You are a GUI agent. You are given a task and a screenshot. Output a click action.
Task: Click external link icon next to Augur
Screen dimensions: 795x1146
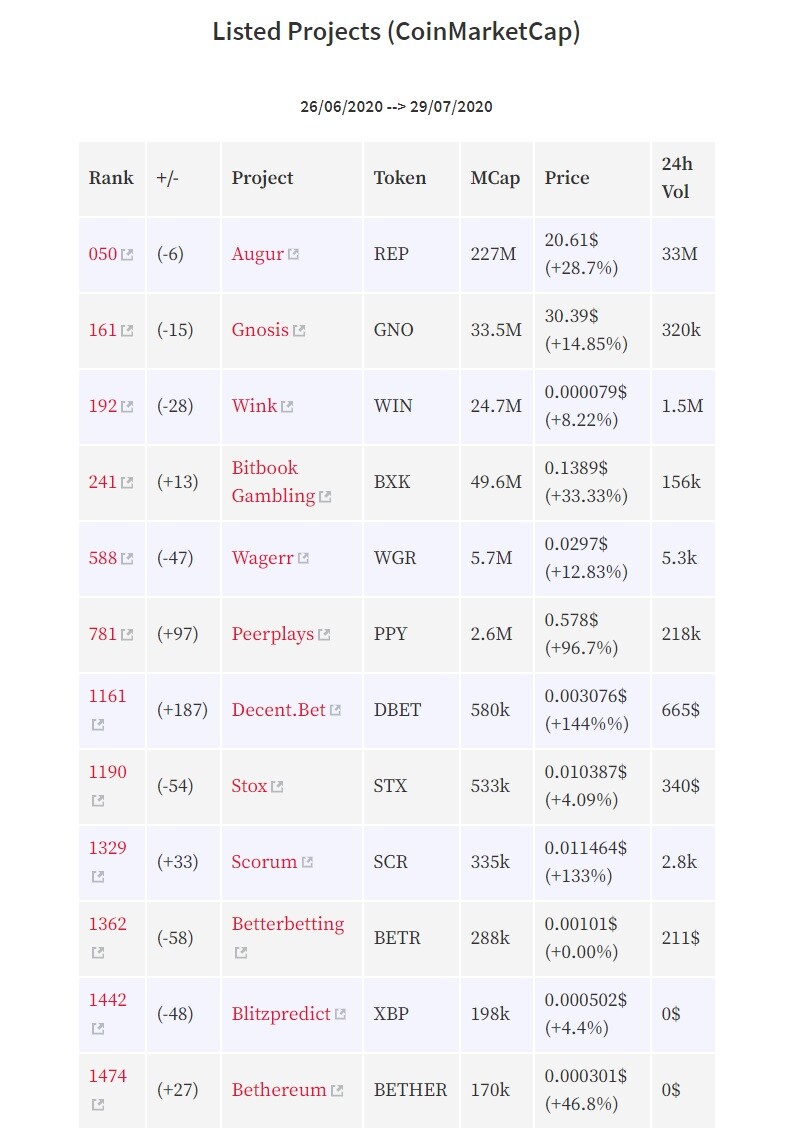293,254
